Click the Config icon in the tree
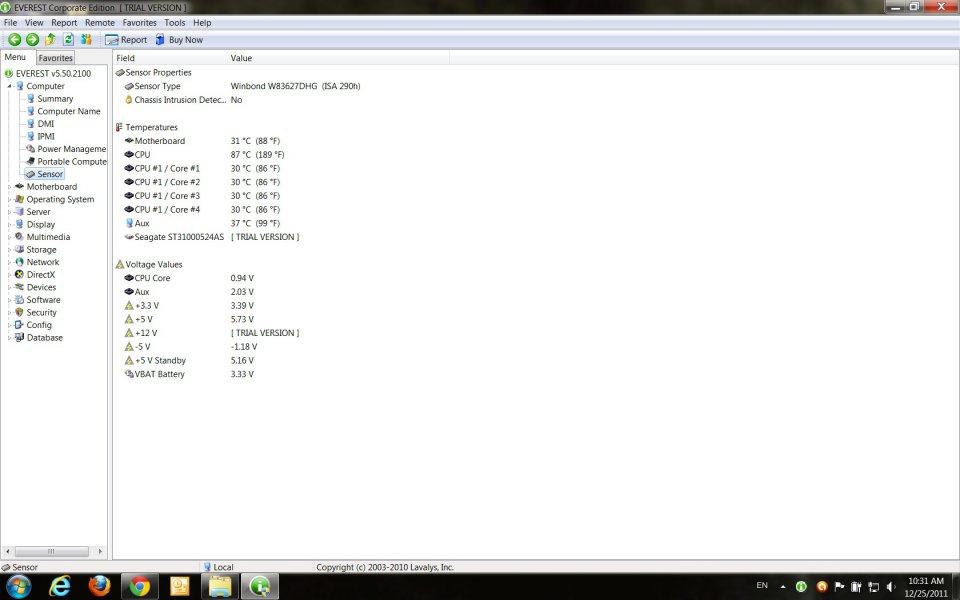960x600 pixels. point(19,325)
